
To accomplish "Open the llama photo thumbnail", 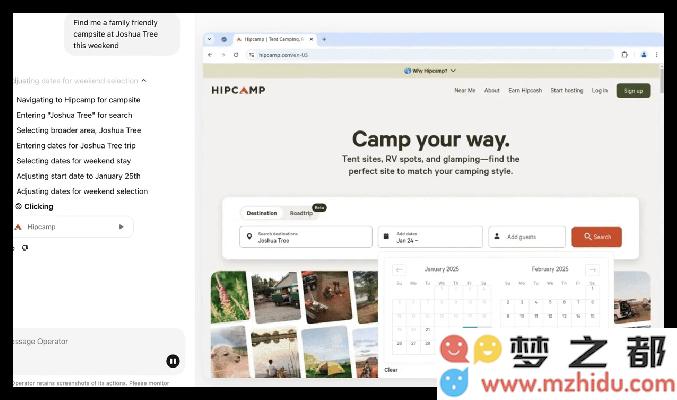I will pos(230,352).
